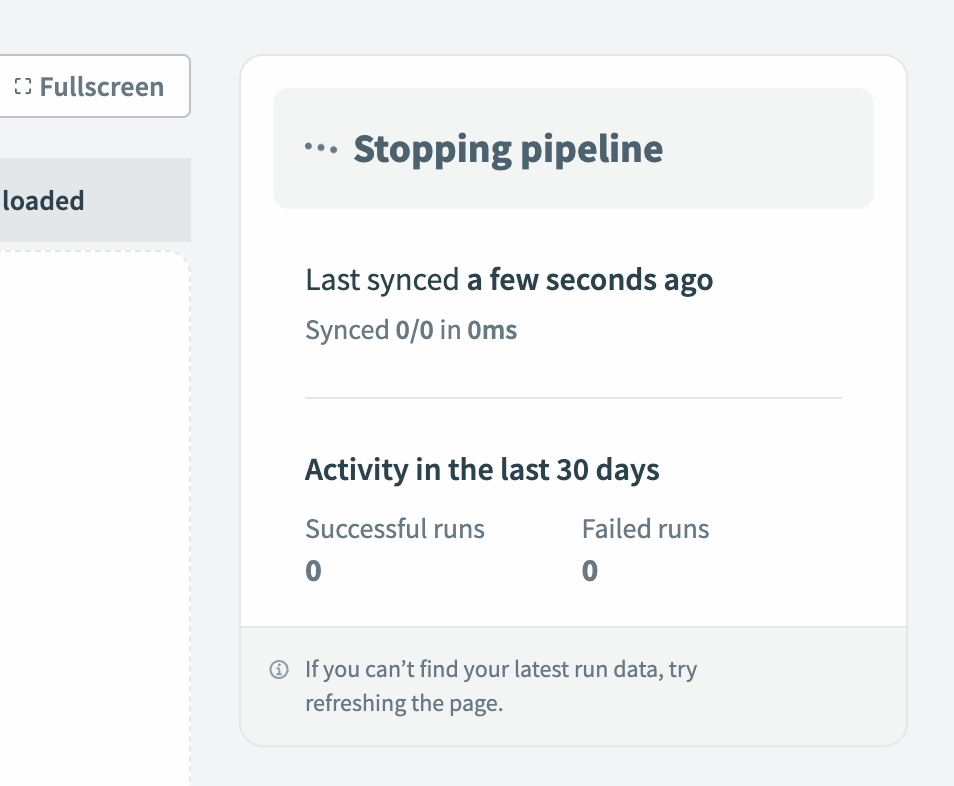Click the word 'Synced' in sync summary

click(347, 330)
